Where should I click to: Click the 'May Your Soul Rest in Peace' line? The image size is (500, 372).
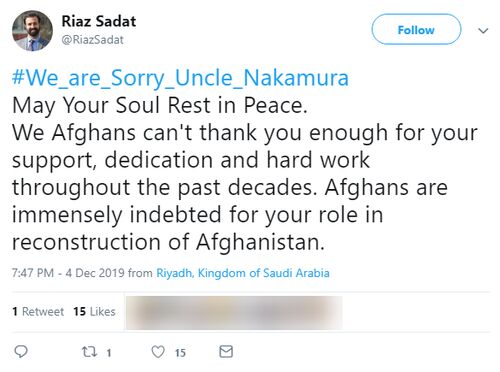click(x=160, y=106)
